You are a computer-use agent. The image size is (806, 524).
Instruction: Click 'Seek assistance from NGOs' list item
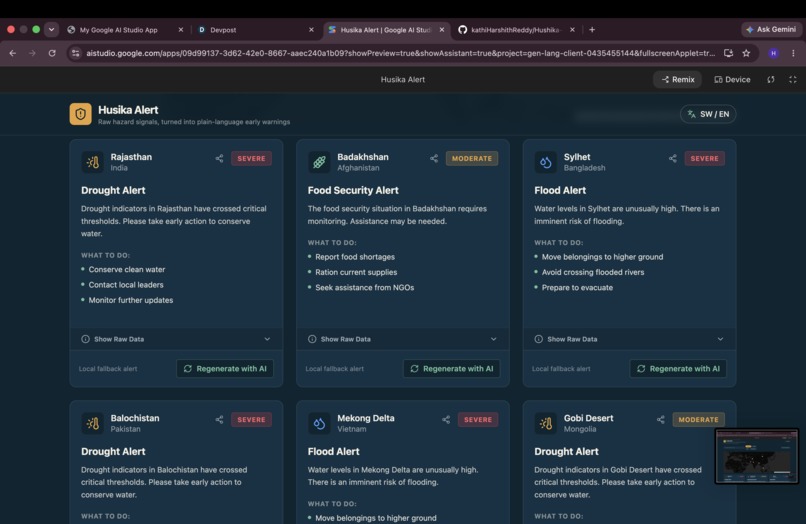[x=364, y=287]
